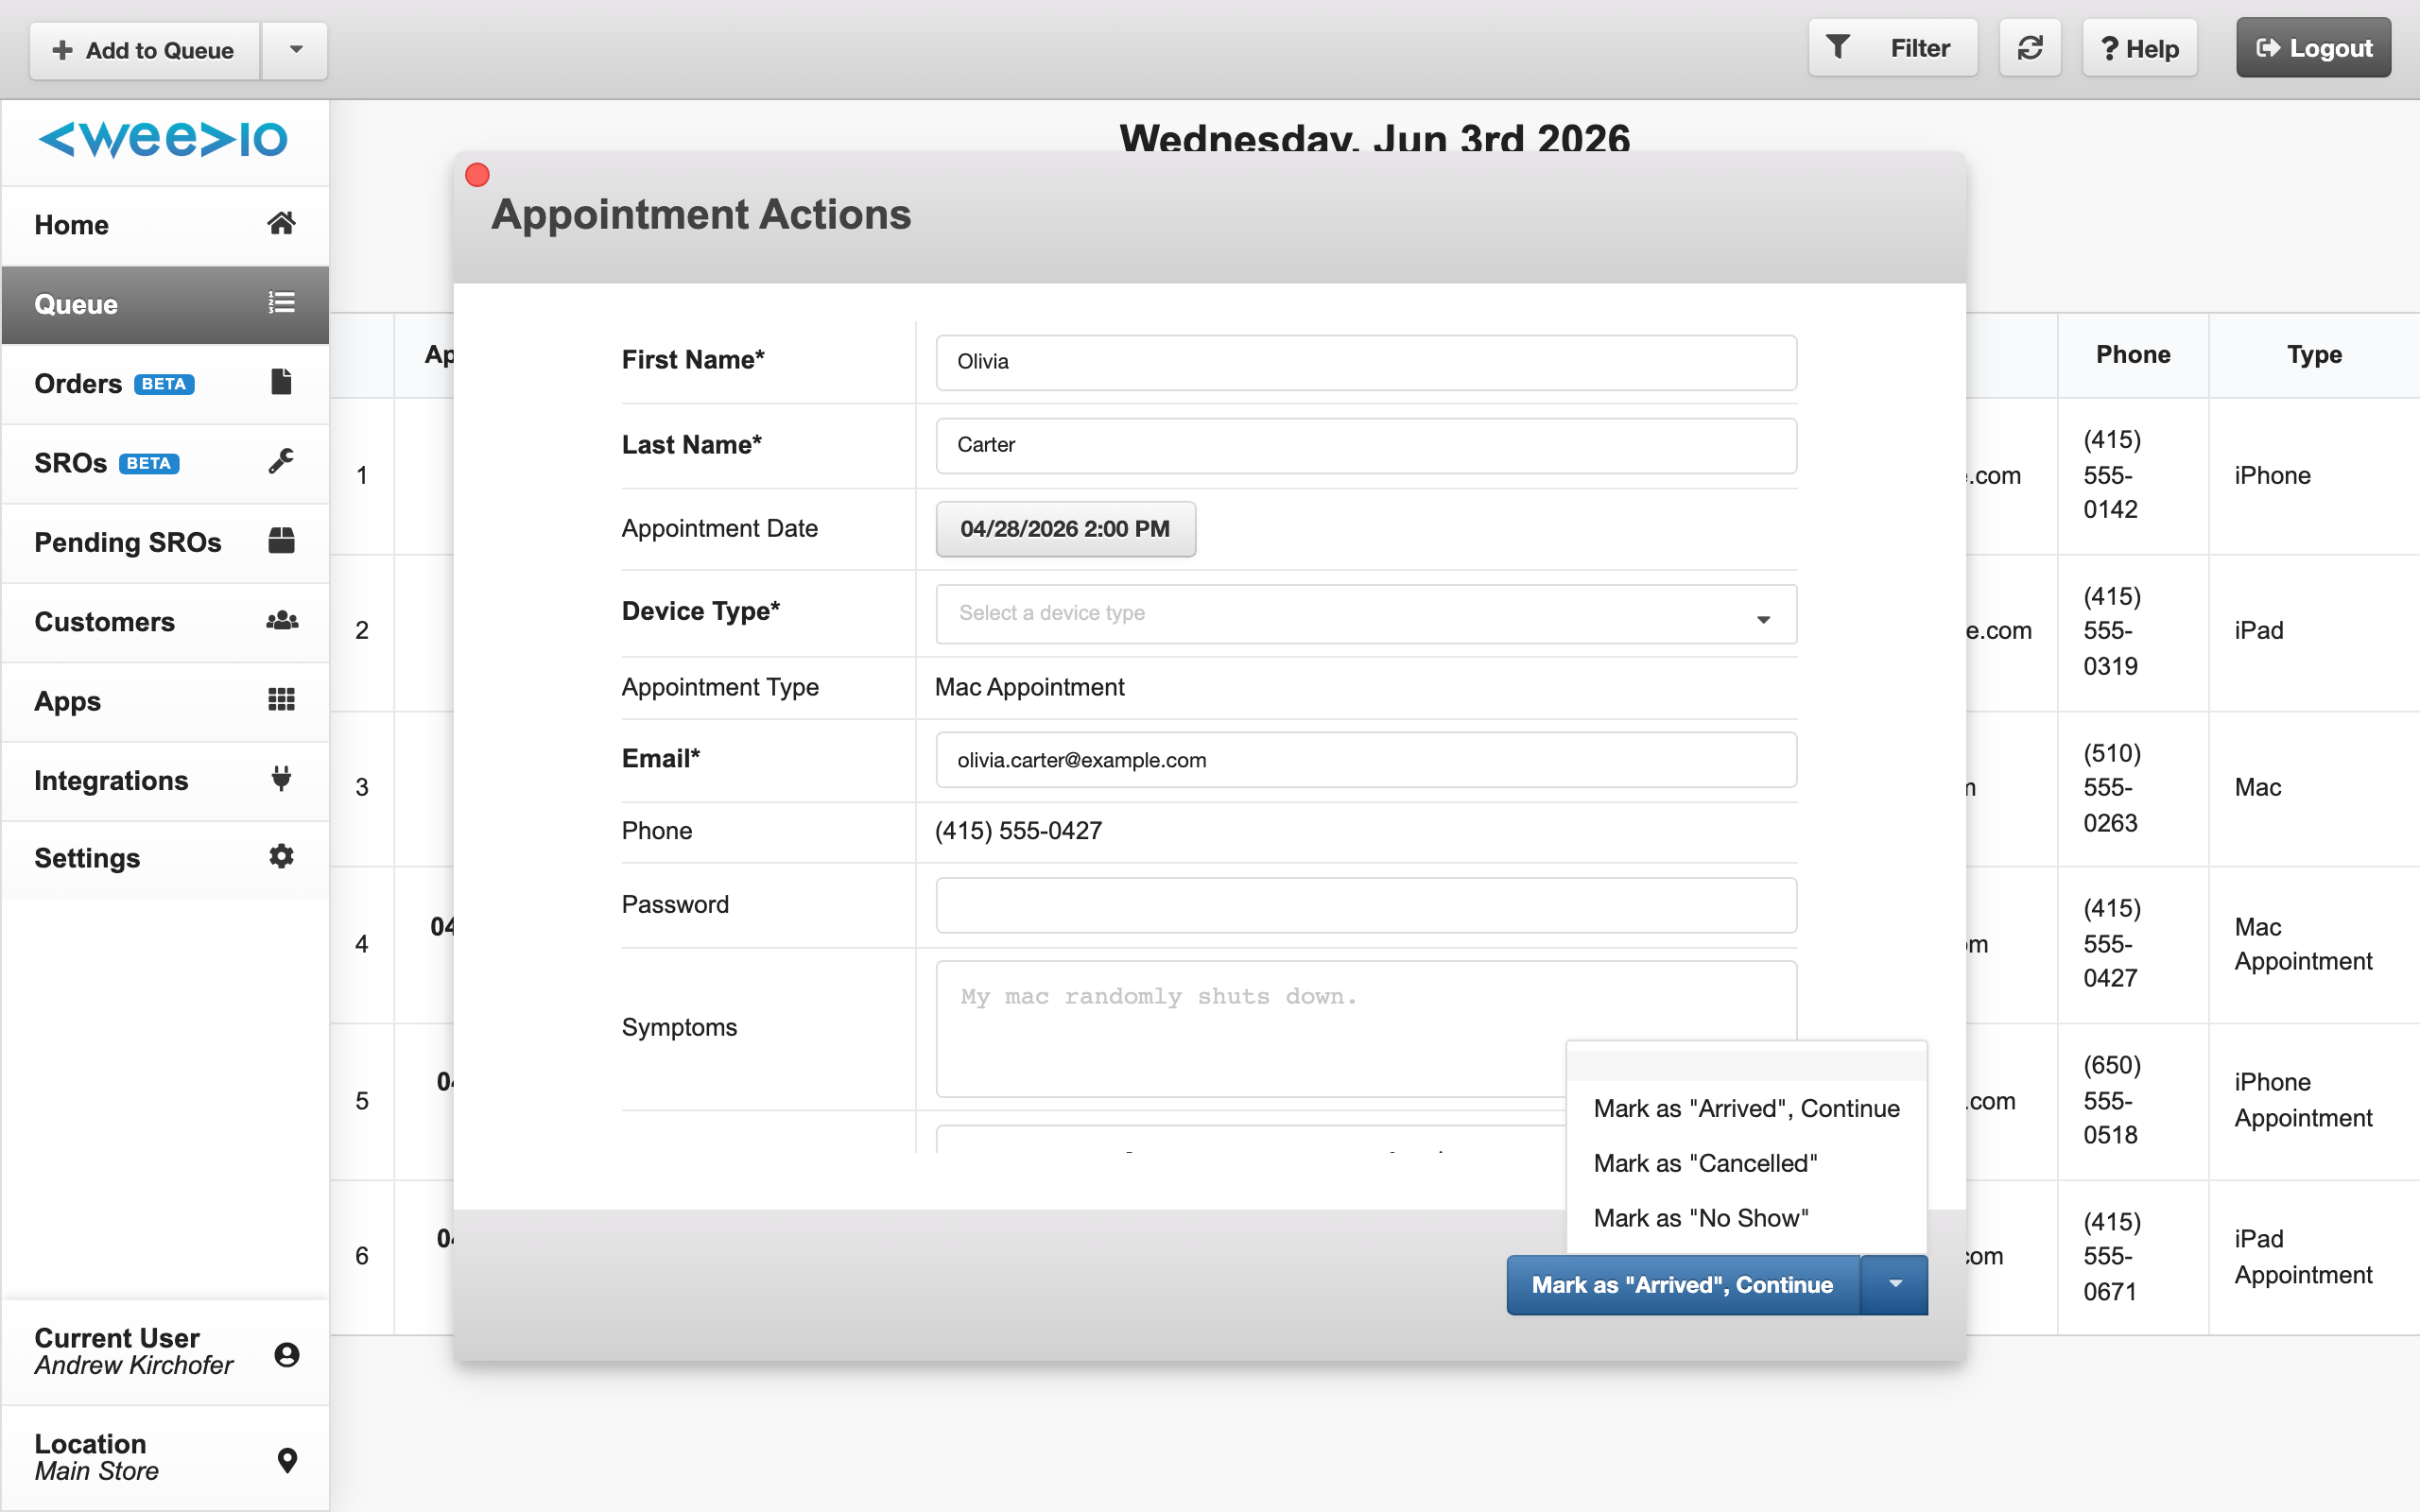Open Orders BETA in the sidebar
This screenshot has width=2420, height=1512.
[165, 383]
